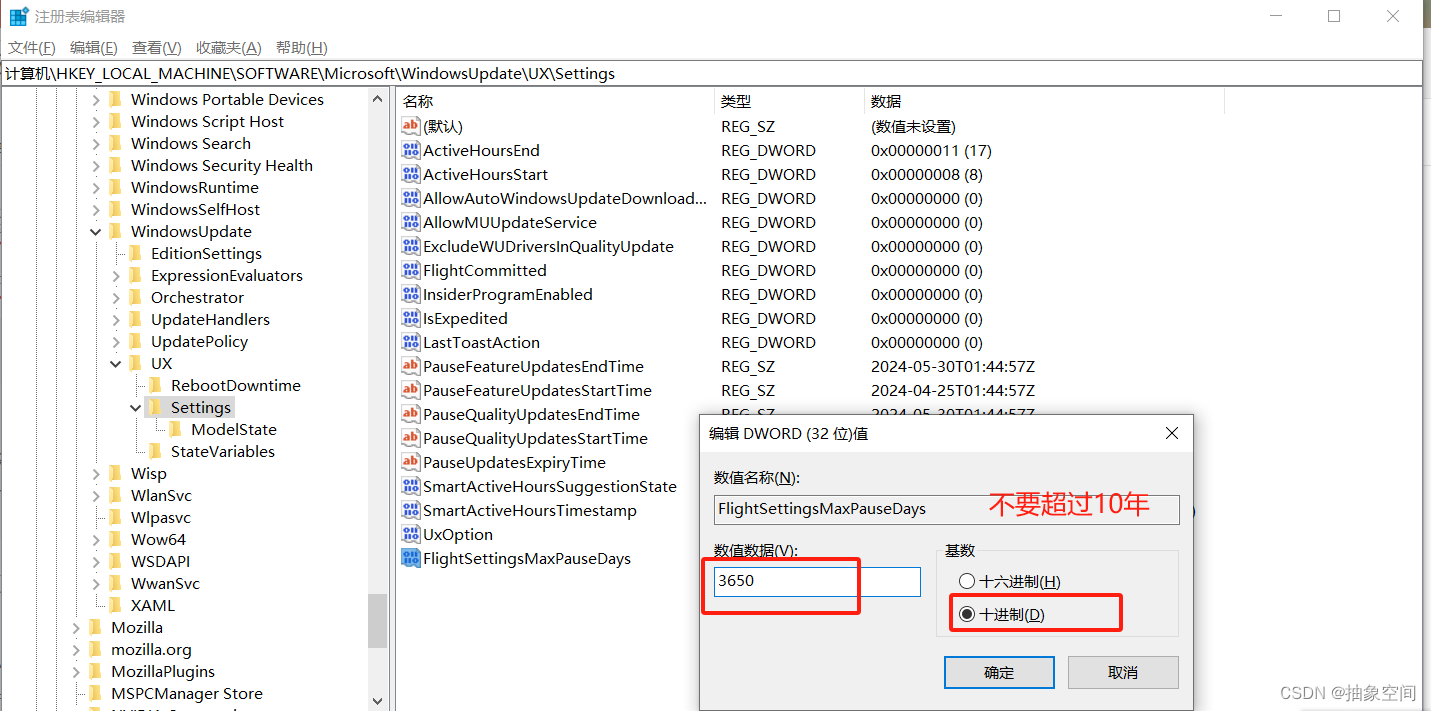Select the 十六进制(H) hexadecimal radio button
This screenshot has height=711, width=1431.
966,581
